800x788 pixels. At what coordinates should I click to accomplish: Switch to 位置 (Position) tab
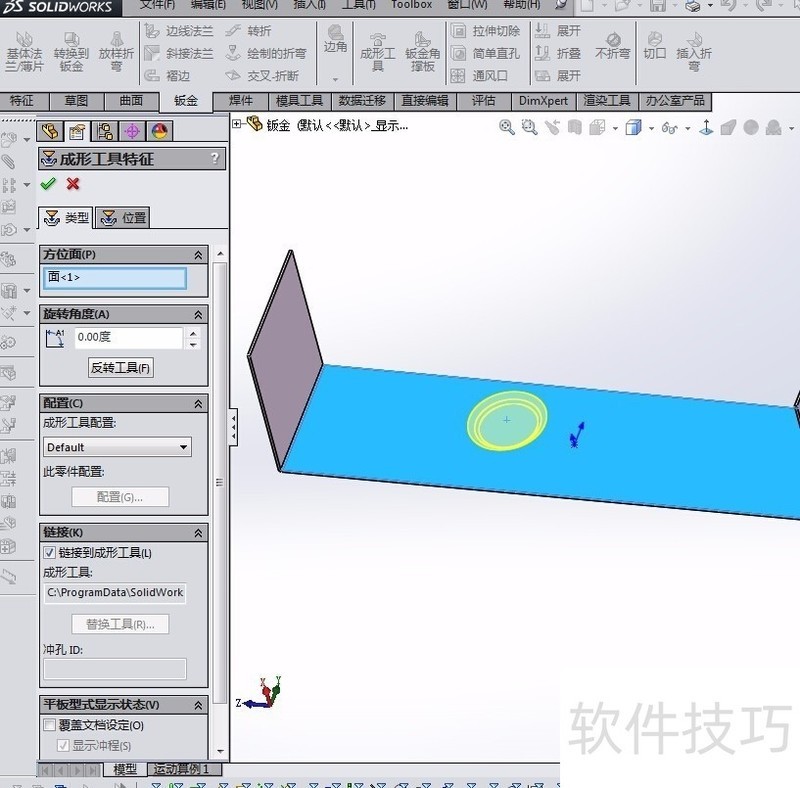pyautogui.click(x=122, y=218)
